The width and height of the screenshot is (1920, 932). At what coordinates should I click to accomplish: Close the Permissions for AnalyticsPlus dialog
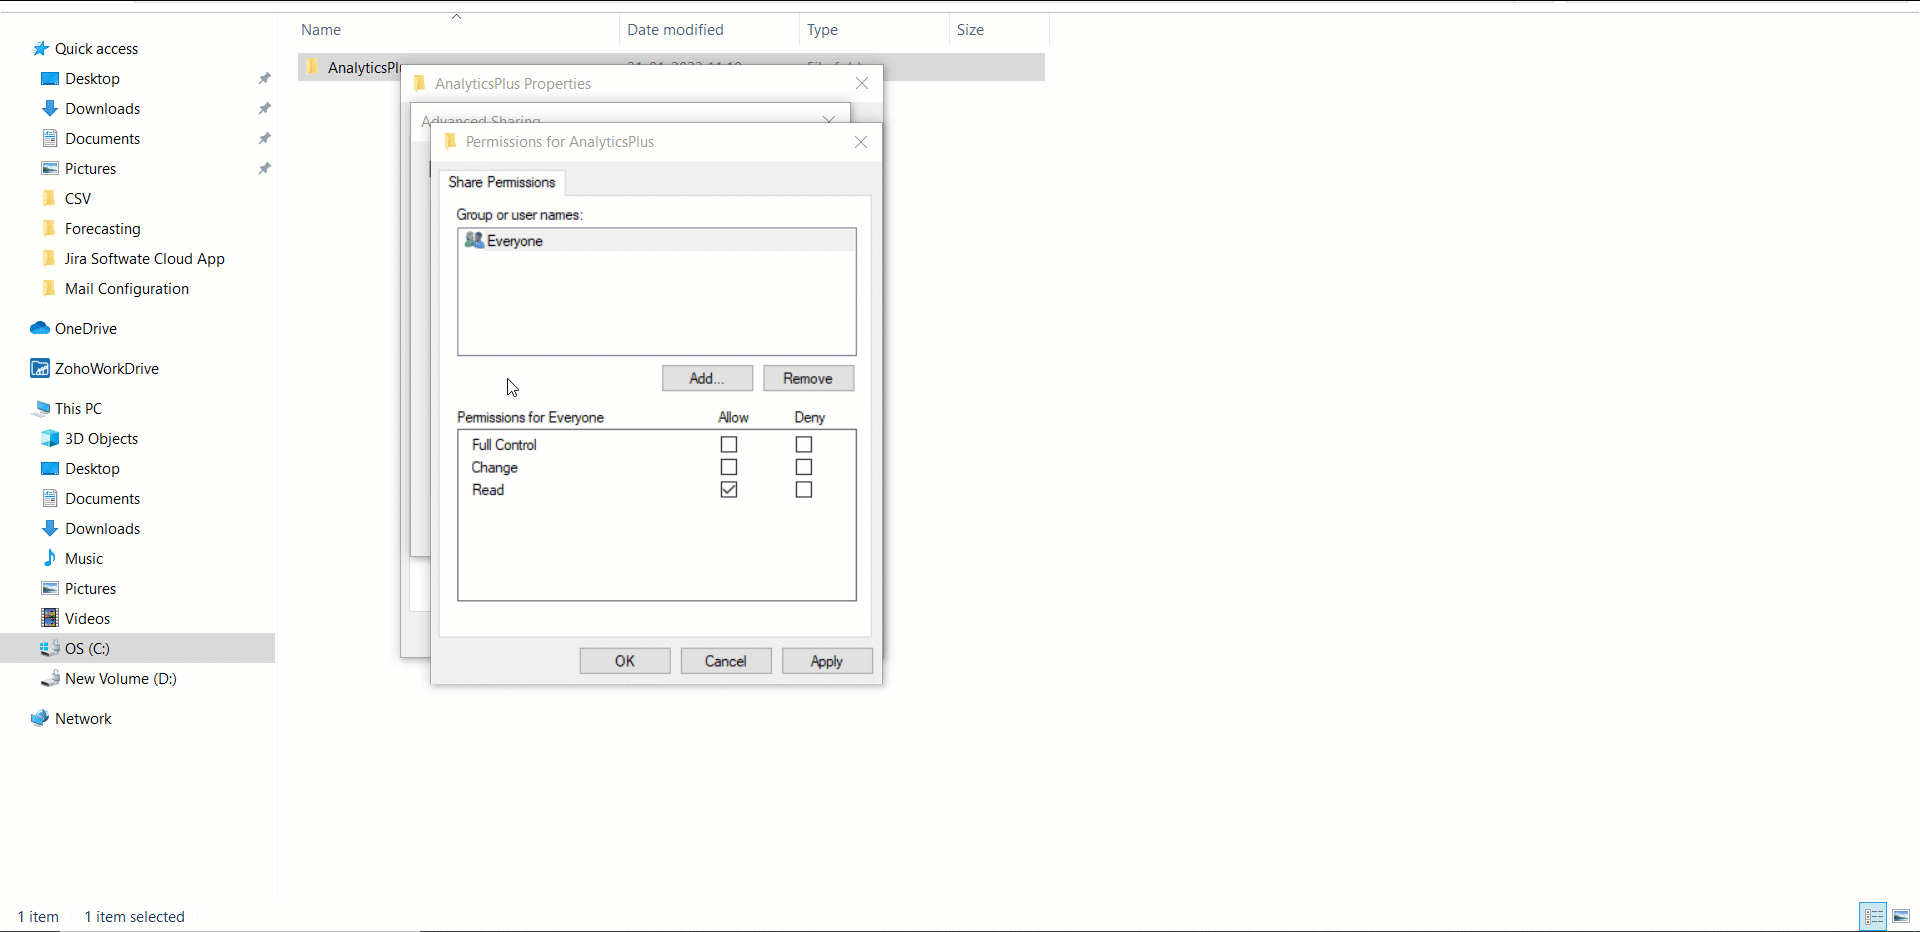coord(861,142)
